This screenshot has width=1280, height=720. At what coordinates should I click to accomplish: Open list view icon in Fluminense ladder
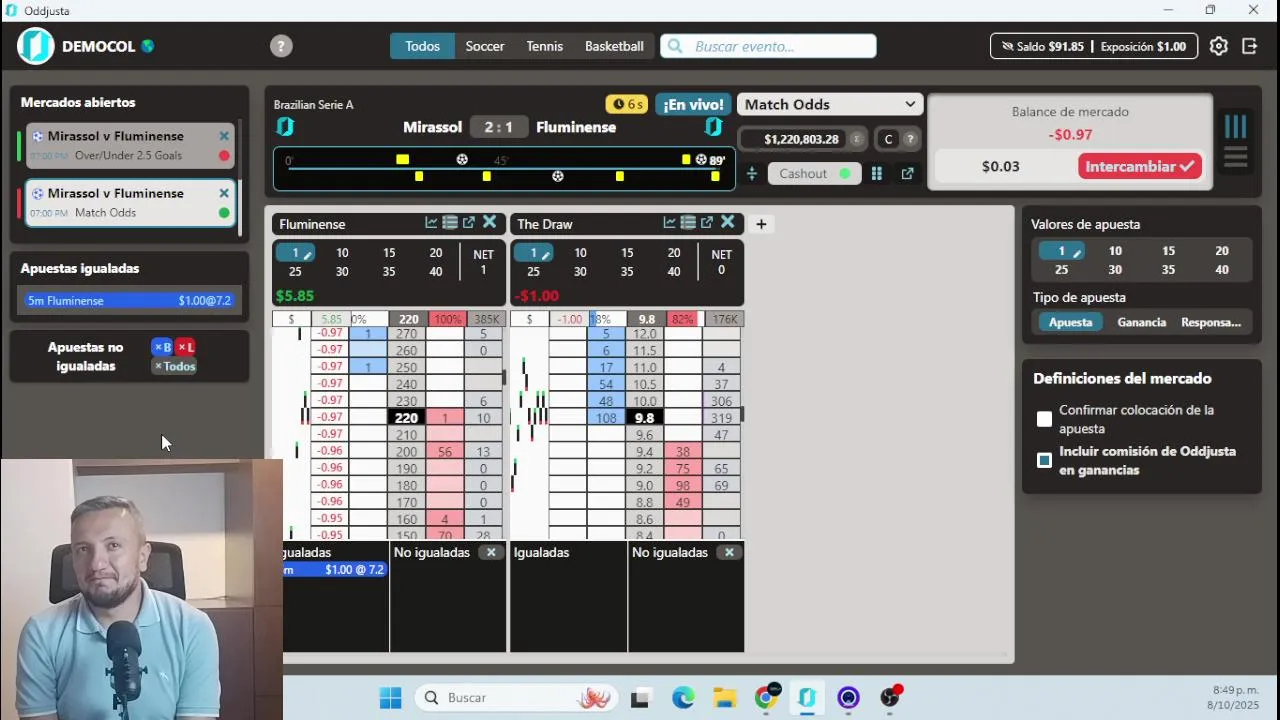(x=450, y=223)
